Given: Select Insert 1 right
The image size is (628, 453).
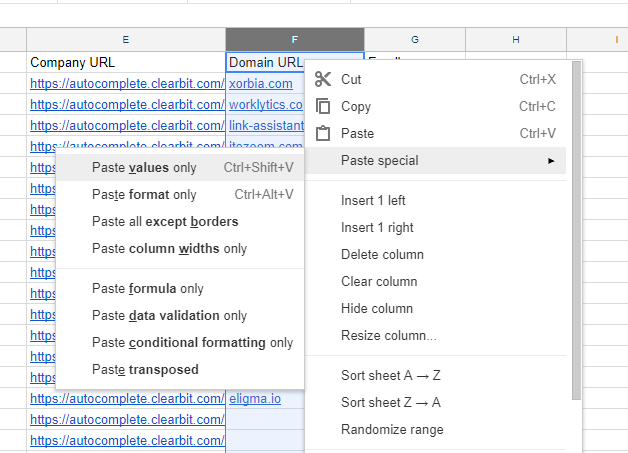Looking at the screenshot, I should pos(435,228).
